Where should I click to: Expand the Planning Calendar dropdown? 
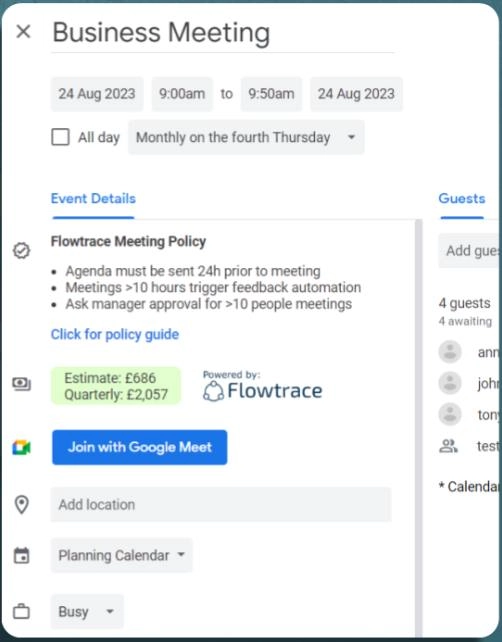[121, 556]
